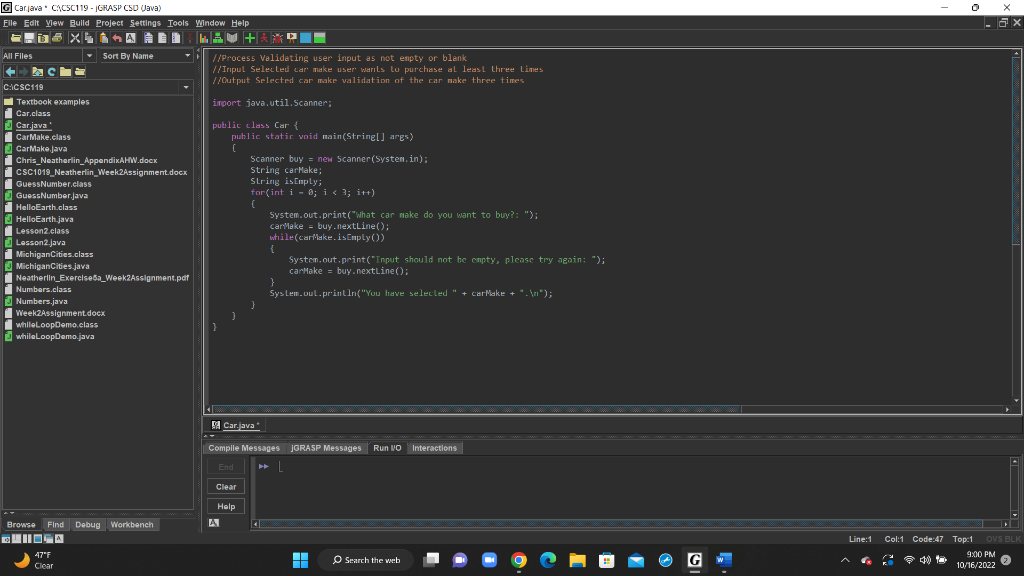Click the browser back arrow icon

pyautogui.click(x=11, y=72)
